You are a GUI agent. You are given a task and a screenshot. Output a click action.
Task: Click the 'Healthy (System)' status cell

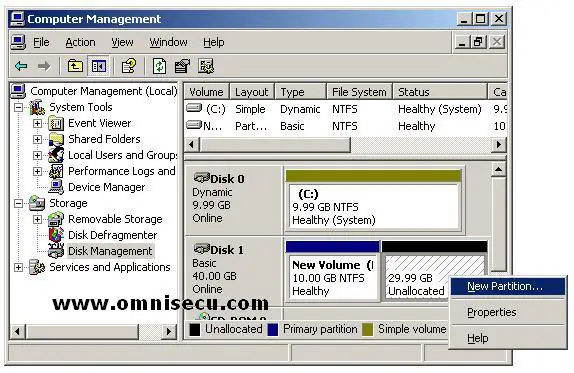pyautogui.click(x=439, y=109)
